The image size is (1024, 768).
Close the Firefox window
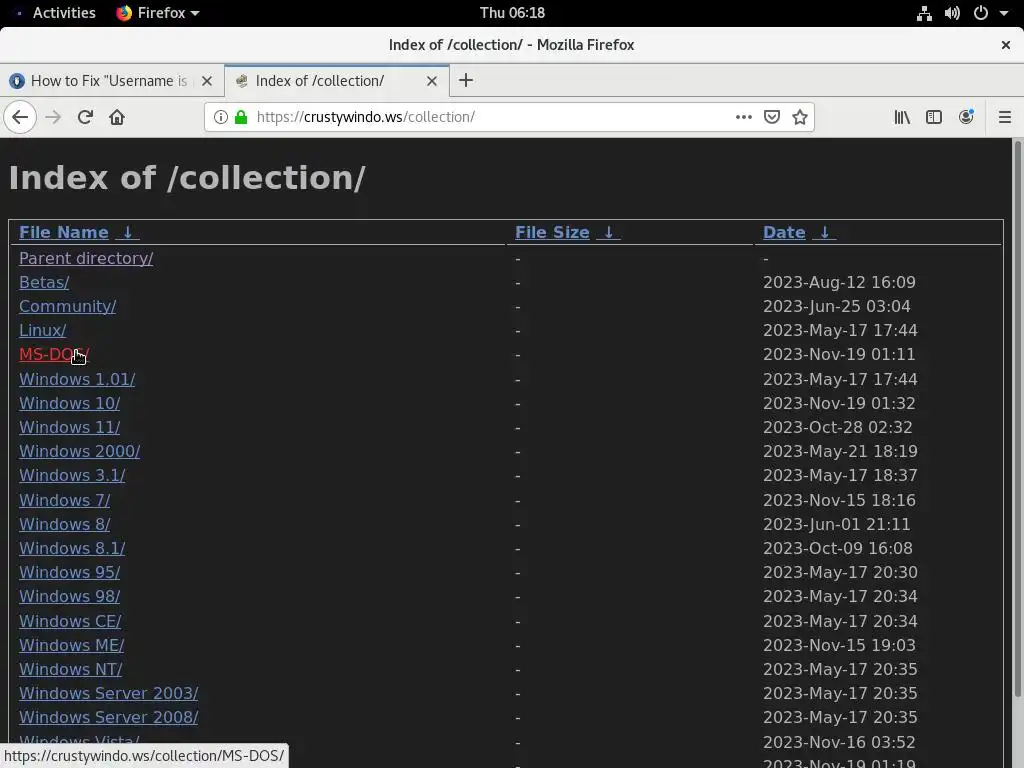1006,44
